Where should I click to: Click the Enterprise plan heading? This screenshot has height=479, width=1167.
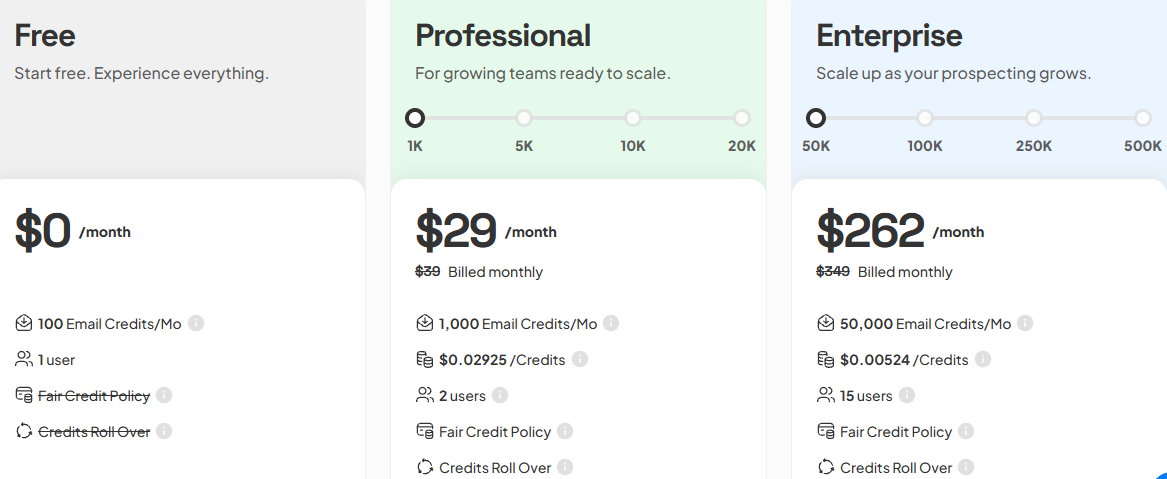[889, 37]
